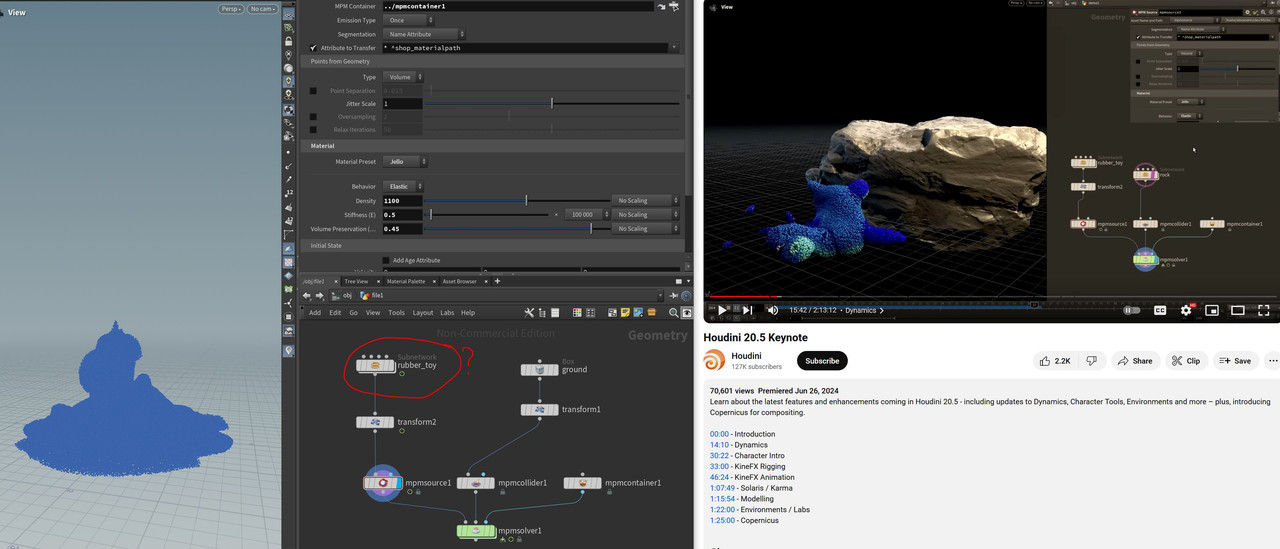The width and height of the screenshot is (1280, 549).
Task: Uncheck the Attribute to Transfer checkbox
Action: coord(314,48)
